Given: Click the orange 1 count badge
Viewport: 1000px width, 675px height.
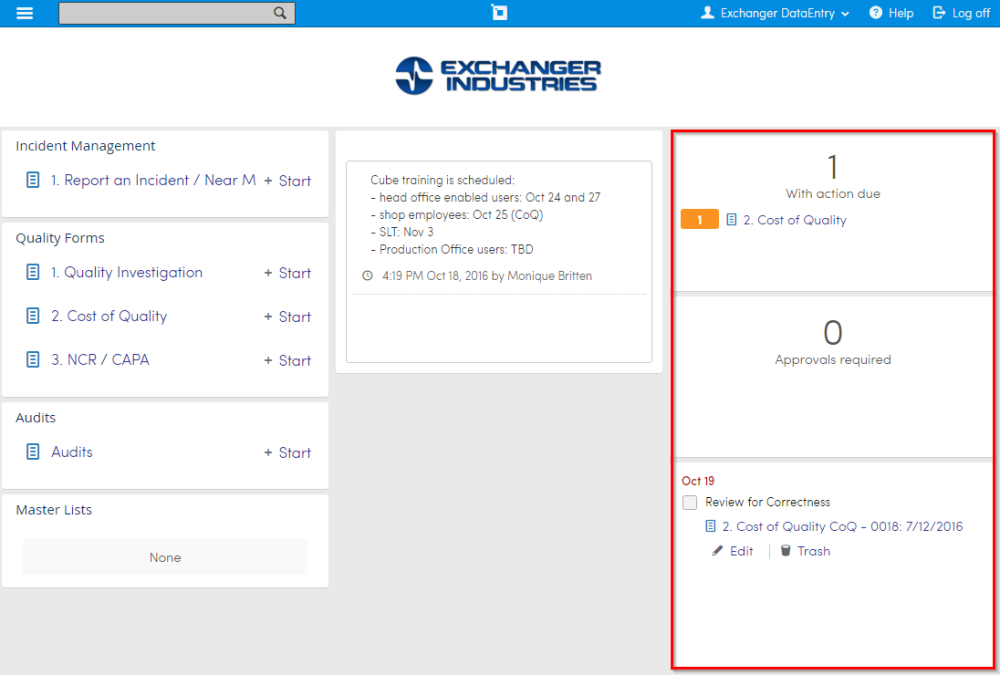Looking at the screenshot, I should click(700, 219).
